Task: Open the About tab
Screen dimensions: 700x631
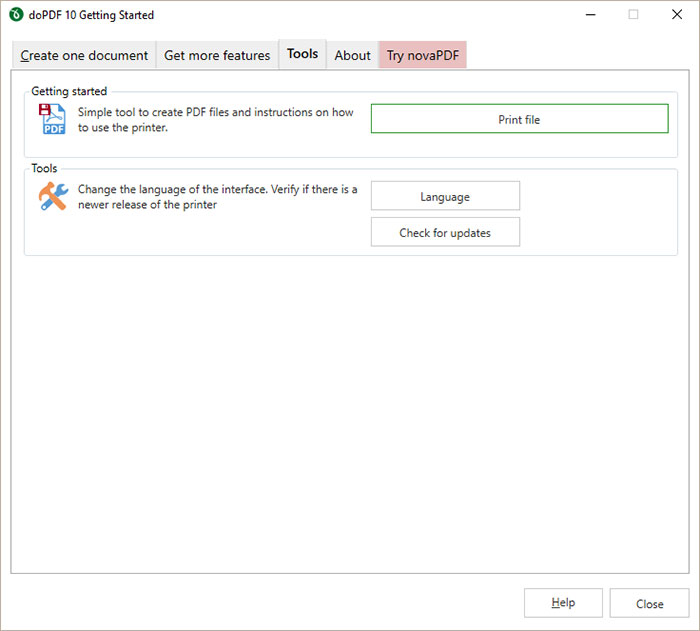Action: point(352,55)
